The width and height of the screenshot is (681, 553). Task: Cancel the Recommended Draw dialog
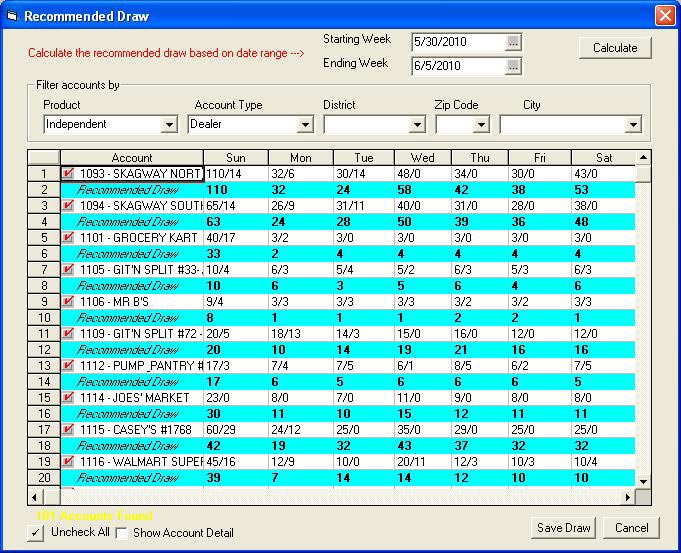click(631, 528)
